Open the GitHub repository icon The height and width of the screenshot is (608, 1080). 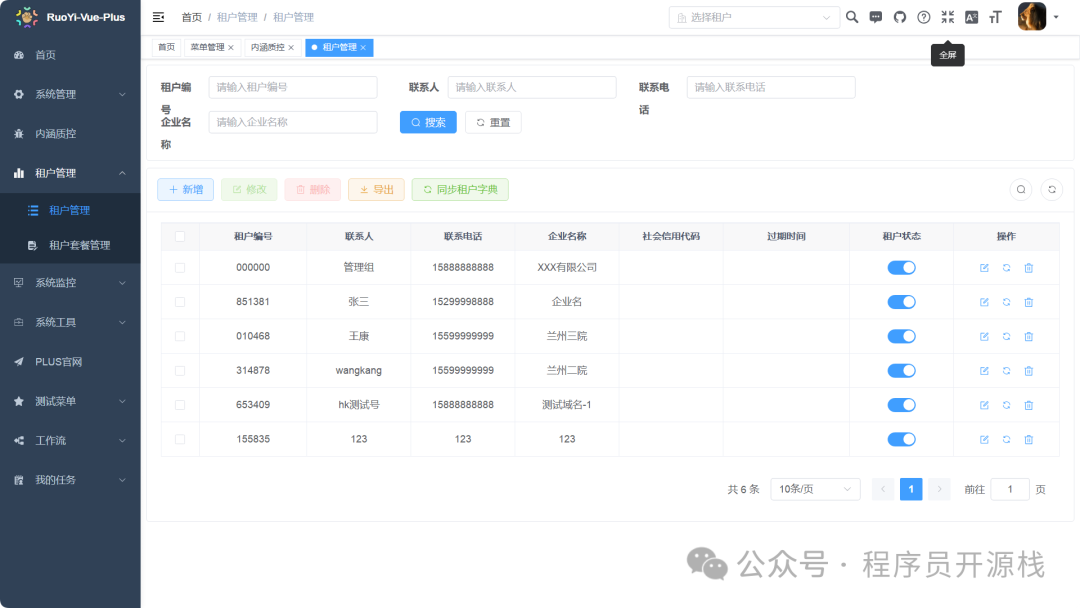(900, 17)
